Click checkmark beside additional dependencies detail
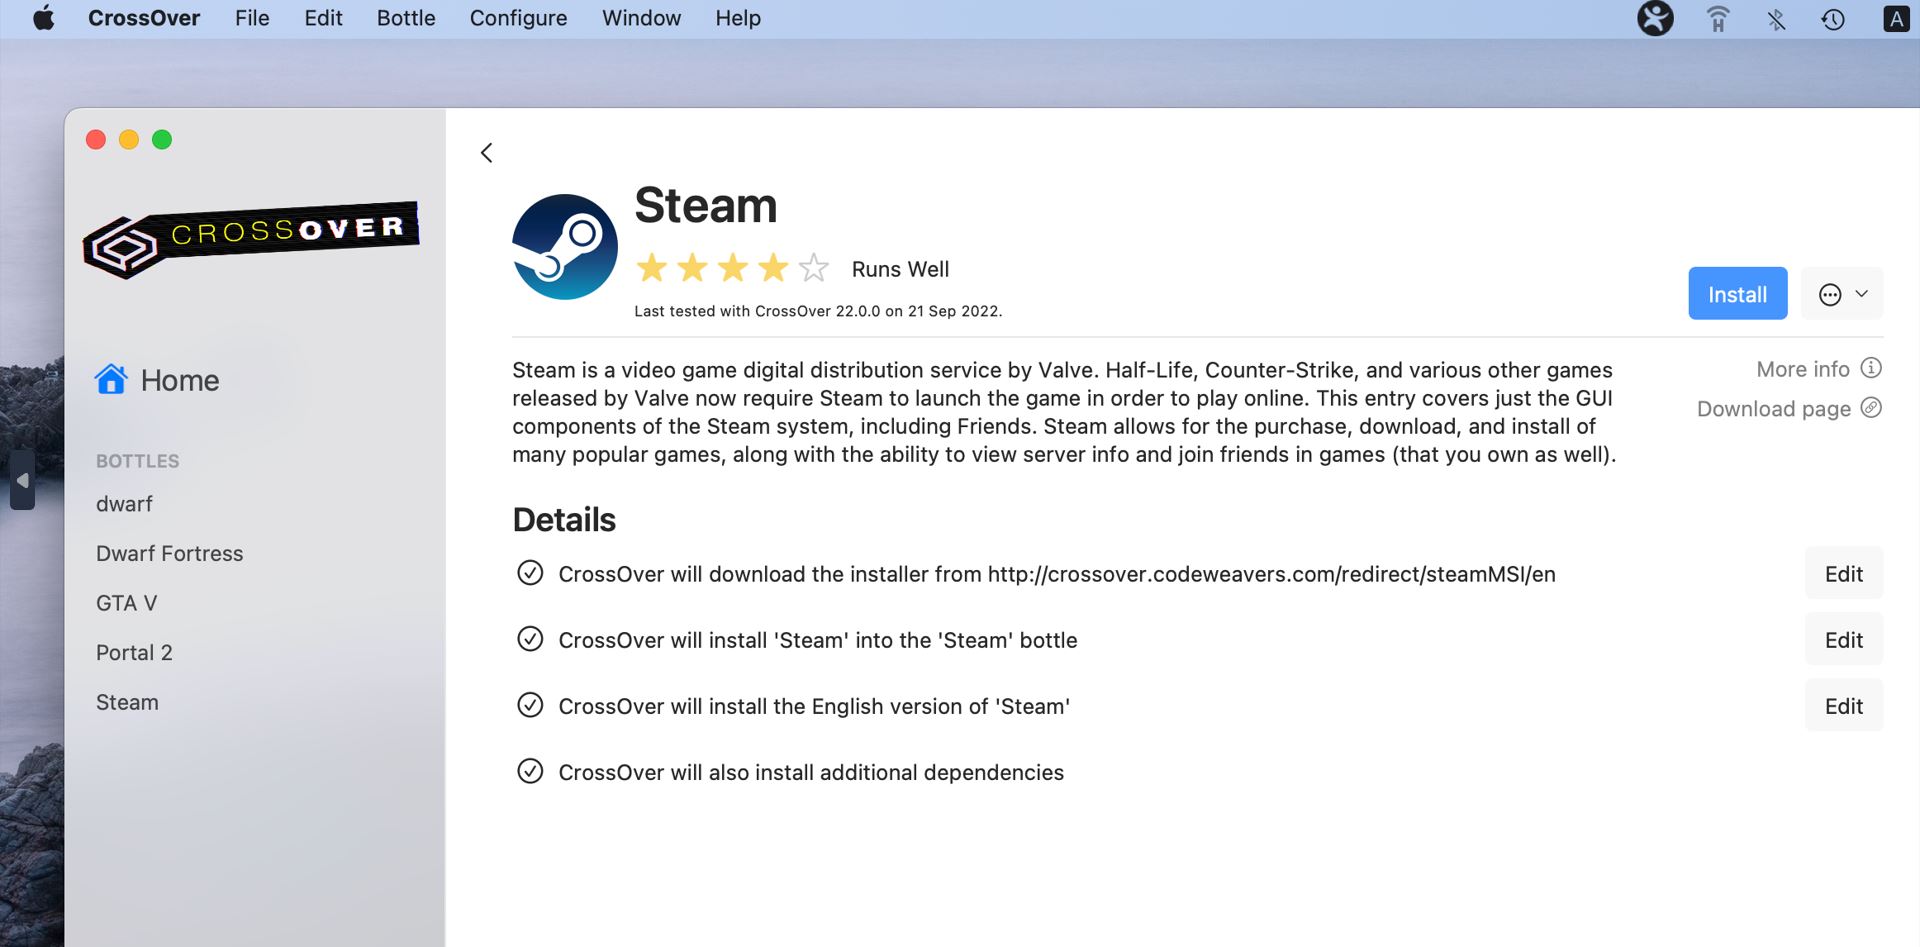This screenshot has width=1920, height=947. click(530, 771)
